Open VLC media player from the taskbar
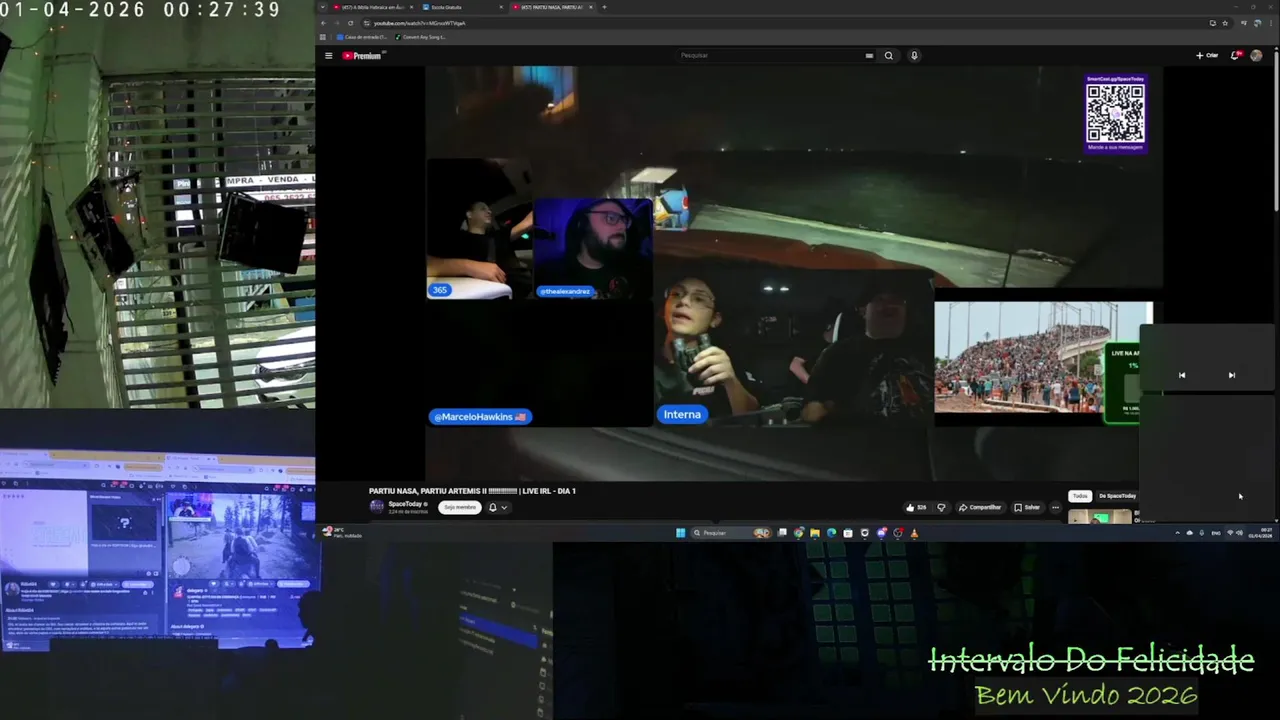1280x720 pixels. click(914, 533)
